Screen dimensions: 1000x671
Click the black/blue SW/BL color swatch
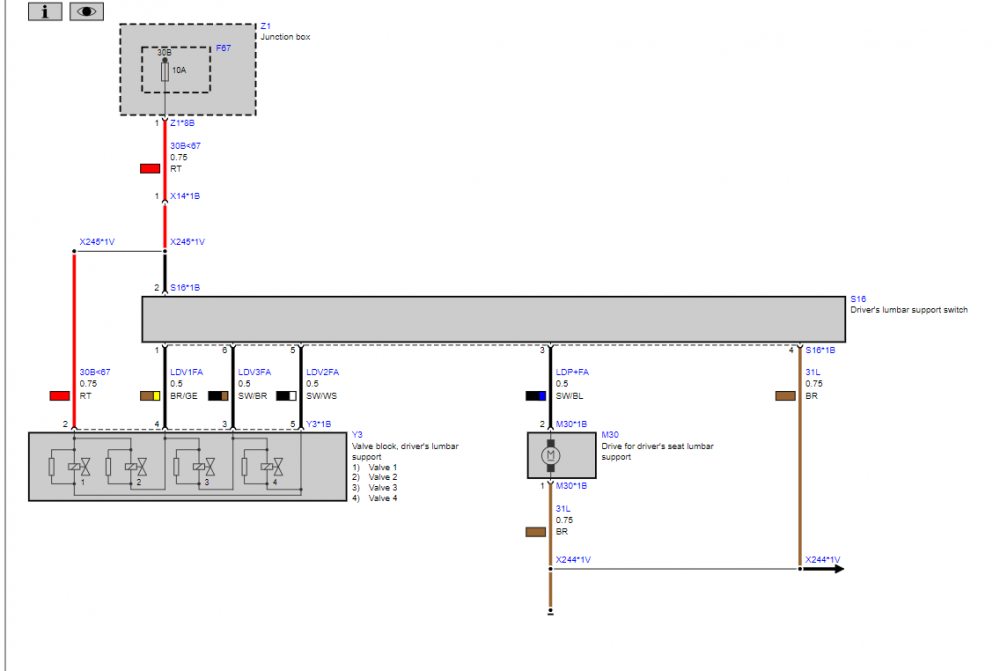tap(536, 396)
